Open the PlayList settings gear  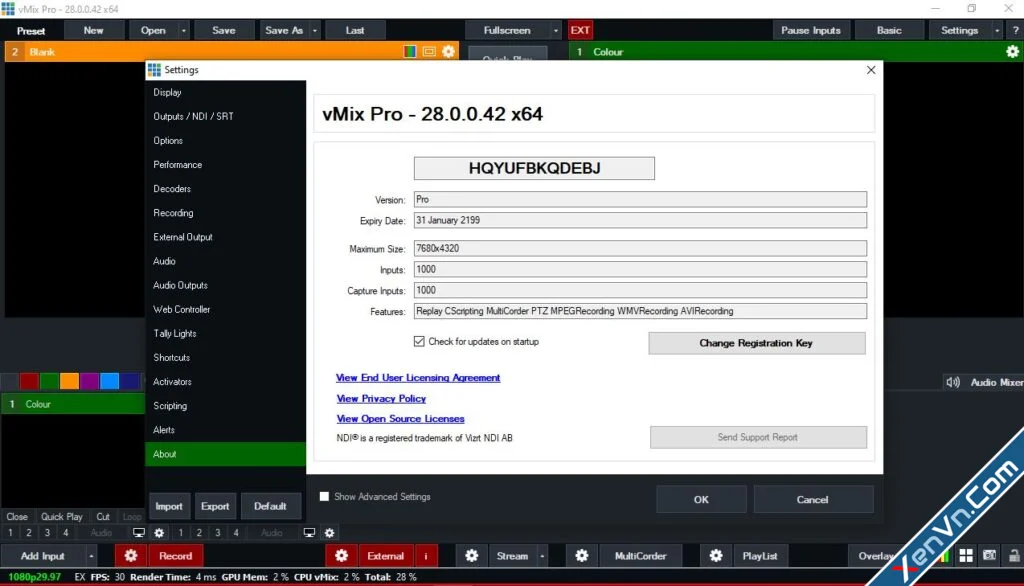coord(716,556)
